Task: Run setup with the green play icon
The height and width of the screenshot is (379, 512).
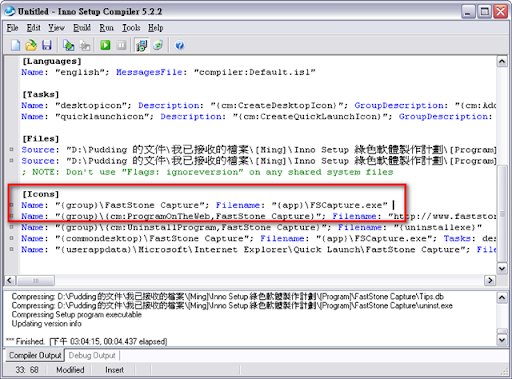Action: point(105,45)
